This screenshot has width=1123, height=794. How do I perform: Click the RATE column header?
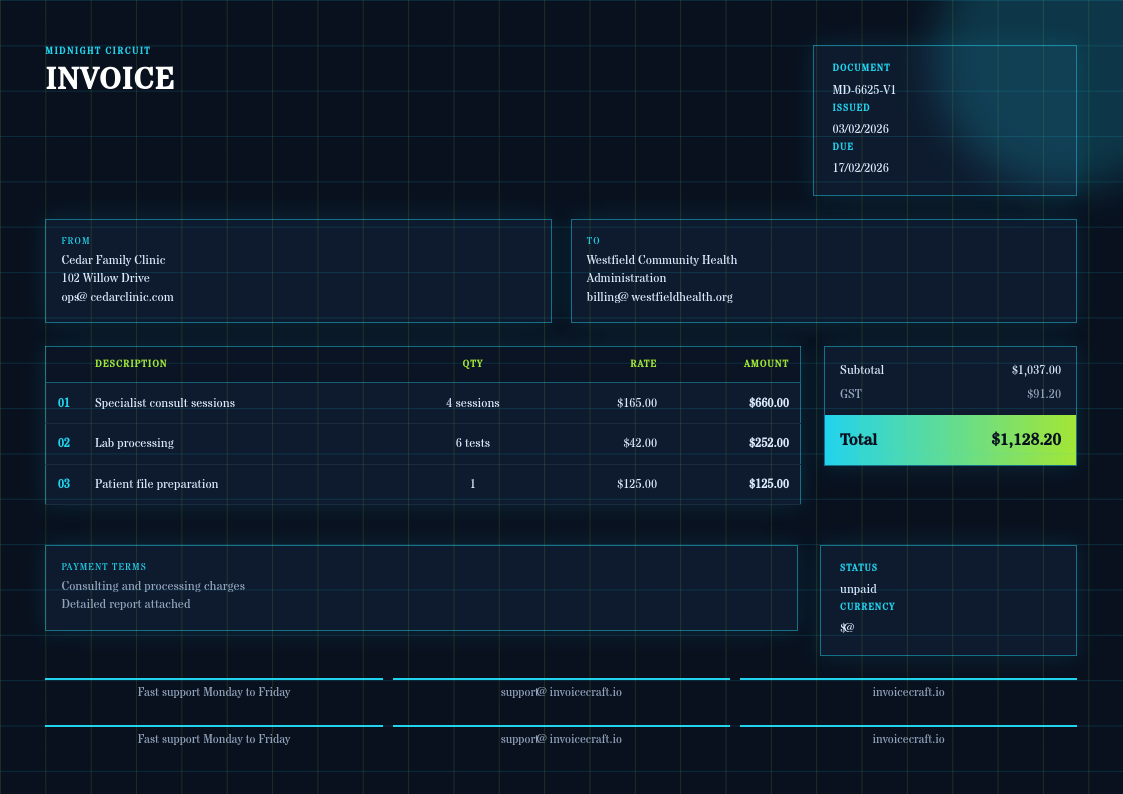[x=643, y=364]
